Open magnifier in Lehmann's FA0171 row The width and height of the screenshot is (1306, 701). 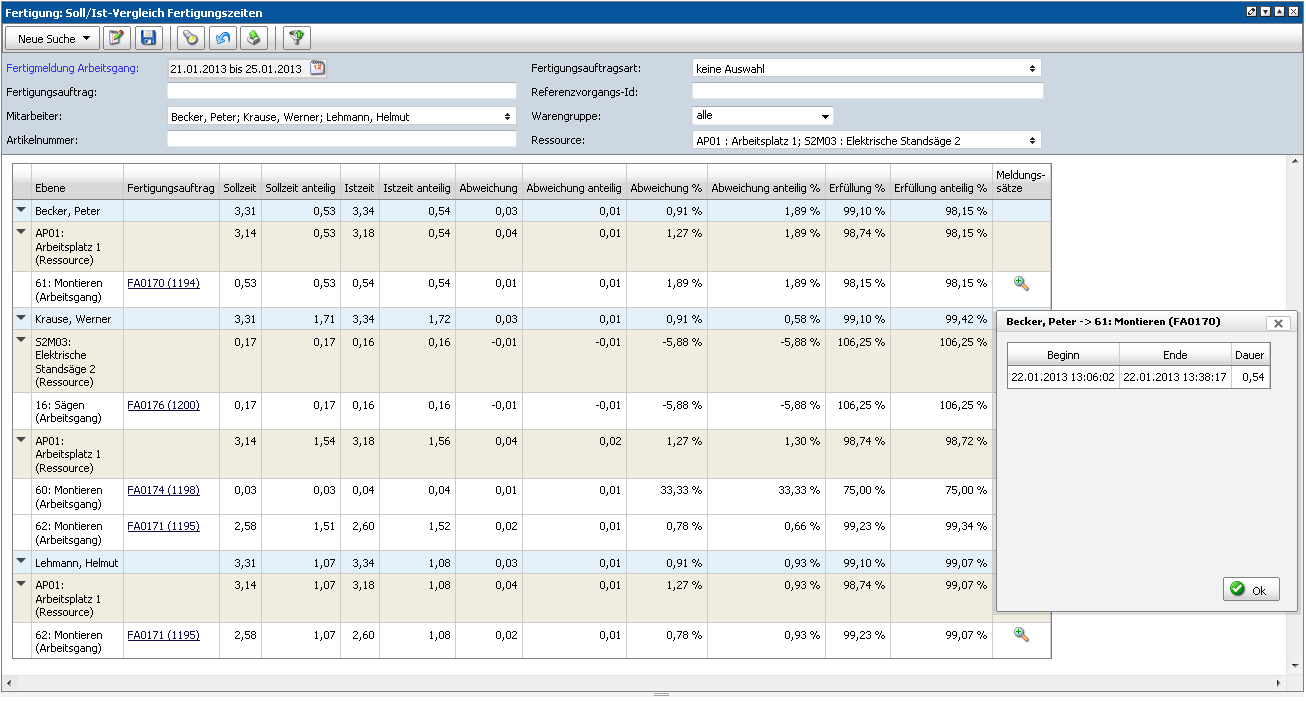(1021, 634)
